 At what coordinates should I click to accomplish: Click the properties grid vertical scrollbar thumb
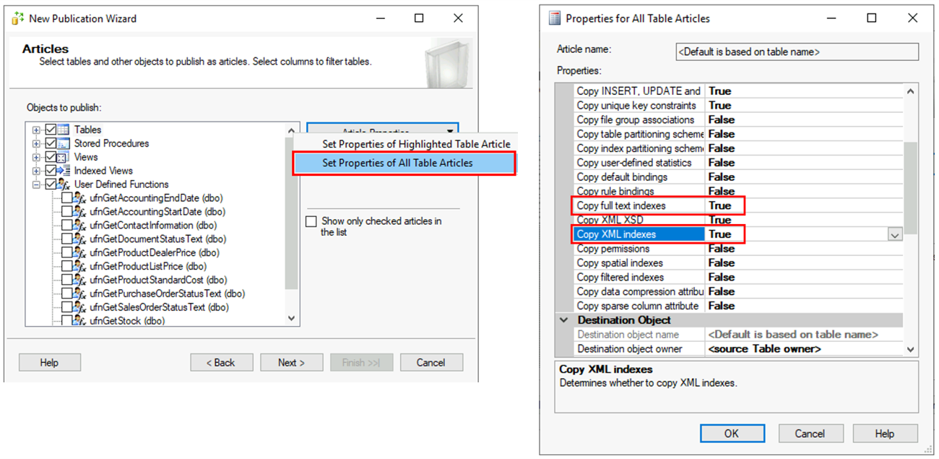pos(910,188)
